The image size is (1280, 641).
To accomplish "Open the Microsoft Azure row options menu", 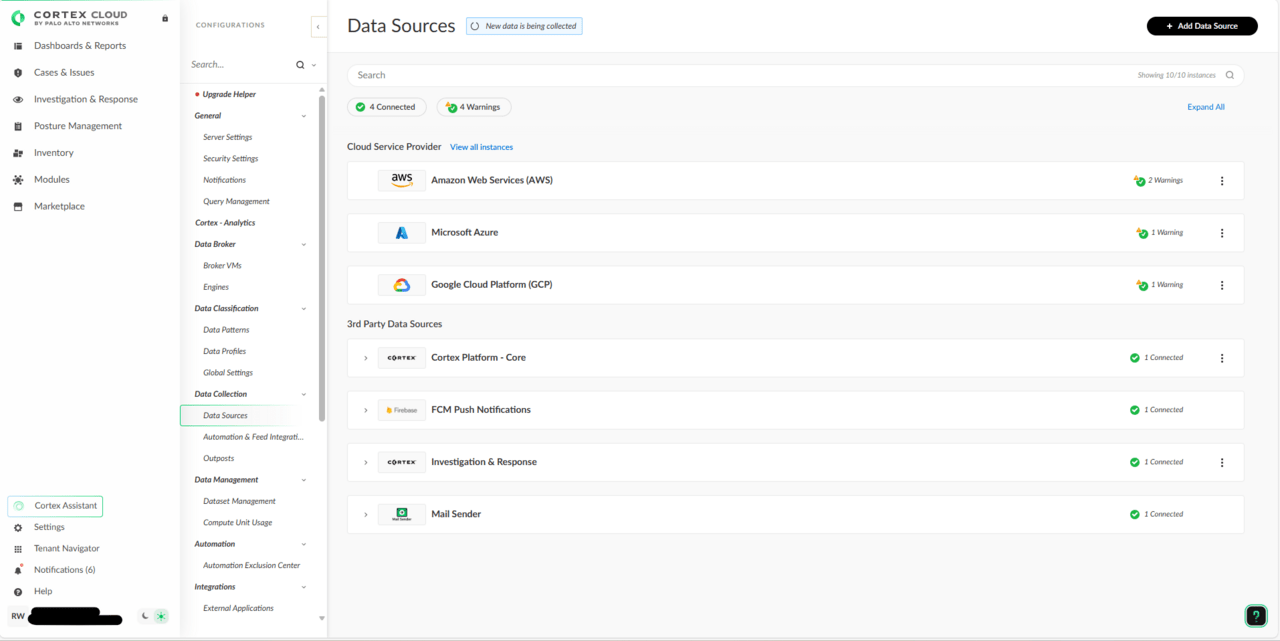I will click(1222, 233).
